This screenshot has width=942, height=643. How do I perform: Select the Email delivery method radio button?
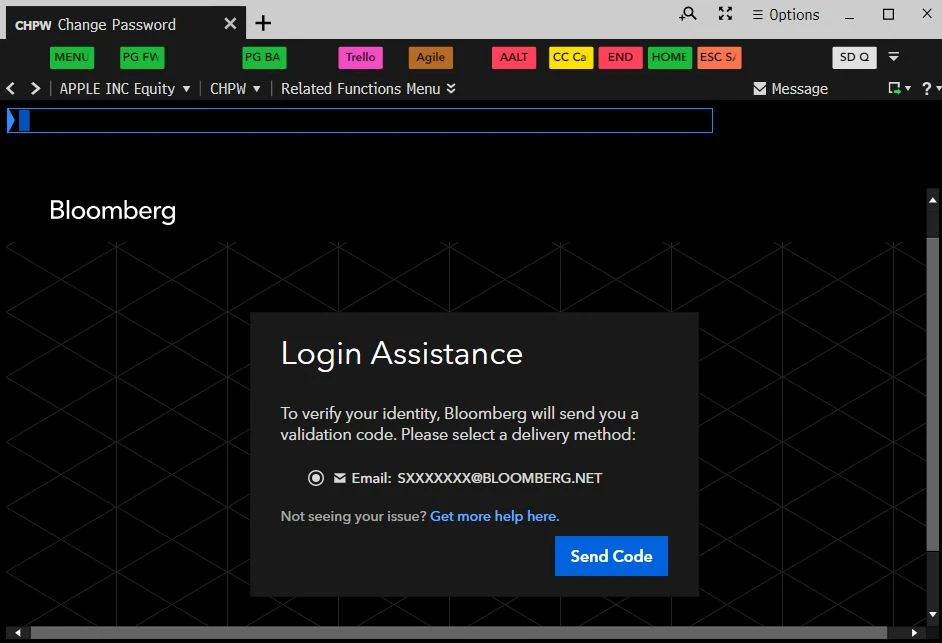(x=316, y=478)
